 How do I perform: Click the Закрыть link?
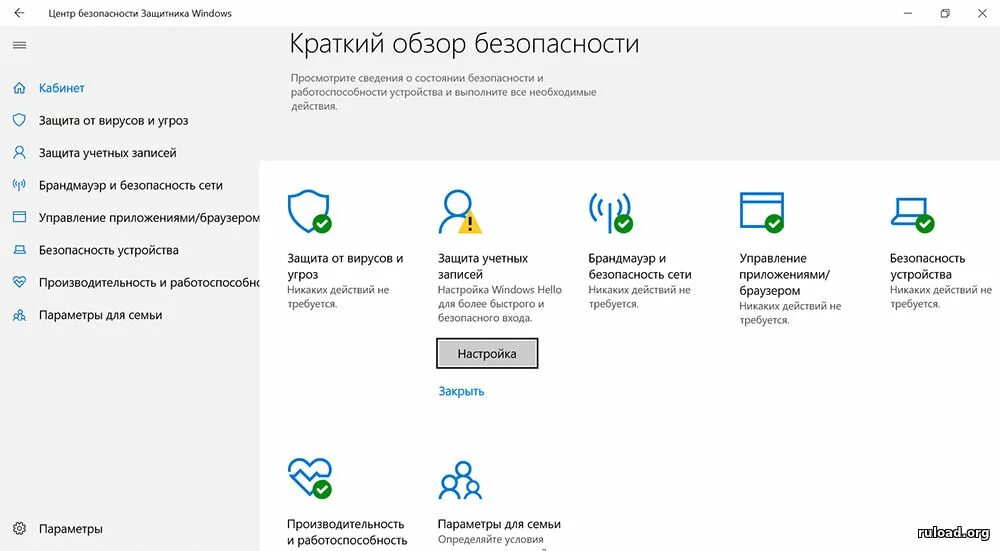click(461, 391)
